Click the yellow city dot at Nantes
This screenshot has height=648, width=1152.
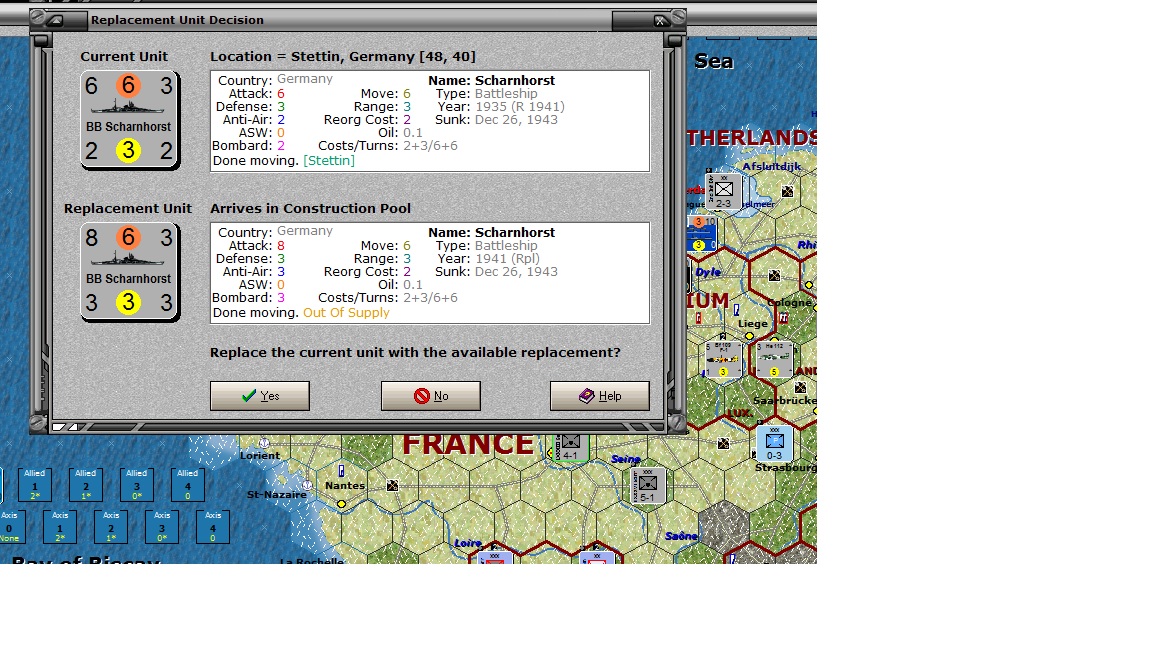click(341, 504)
